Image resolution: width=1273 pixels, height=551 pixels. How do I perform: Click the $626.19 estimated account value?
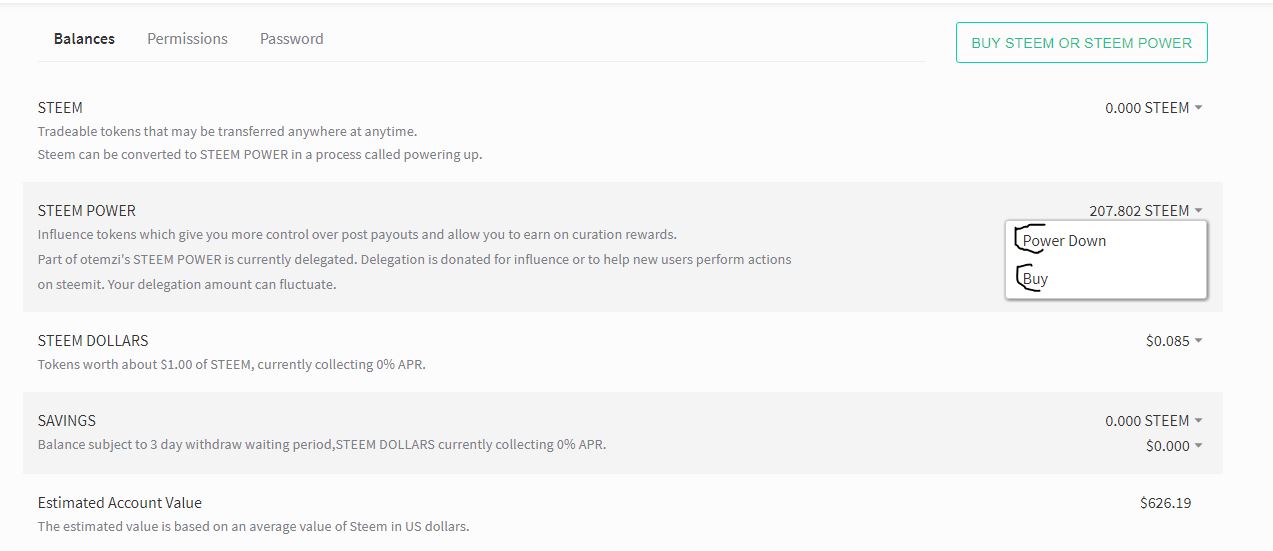(x=1165, y=503)
